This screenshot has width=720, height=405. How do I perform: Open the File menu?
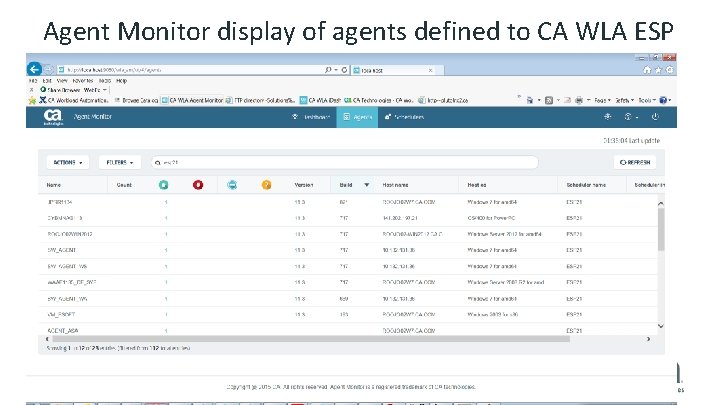pos(33,81)
